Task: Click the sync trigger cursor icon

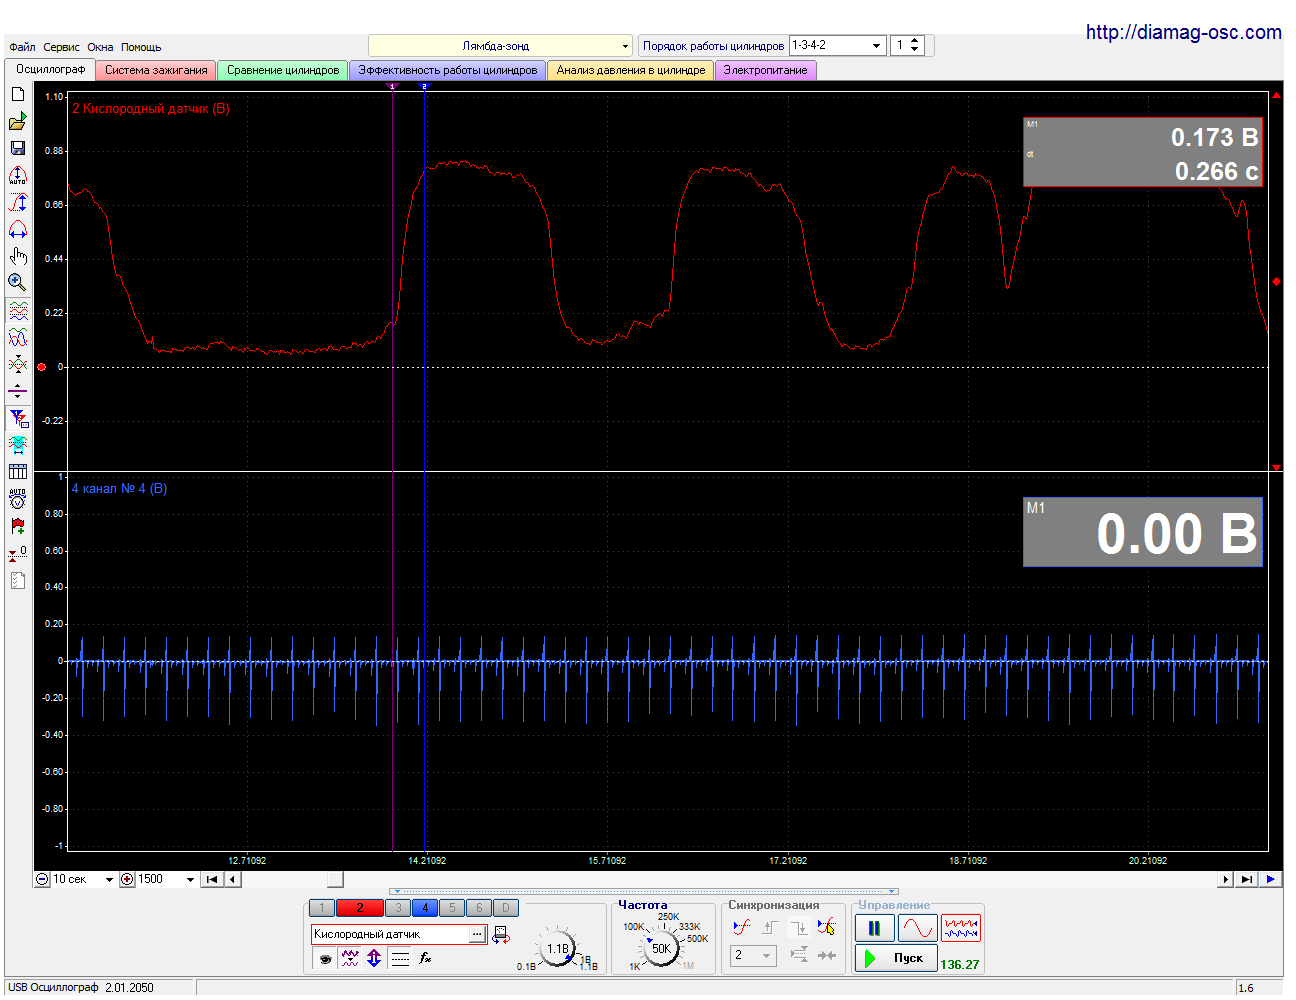Action: pos(826,927)
